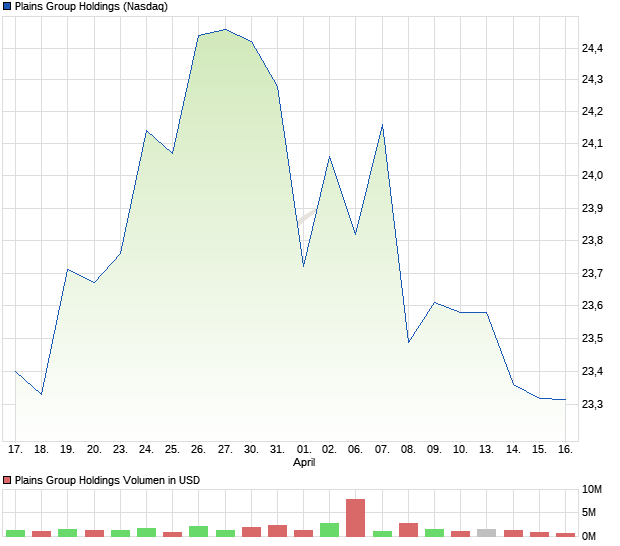Click the 23,9 price axis label
The width and height of the screenshot is (620, 546).
(592, 208)
